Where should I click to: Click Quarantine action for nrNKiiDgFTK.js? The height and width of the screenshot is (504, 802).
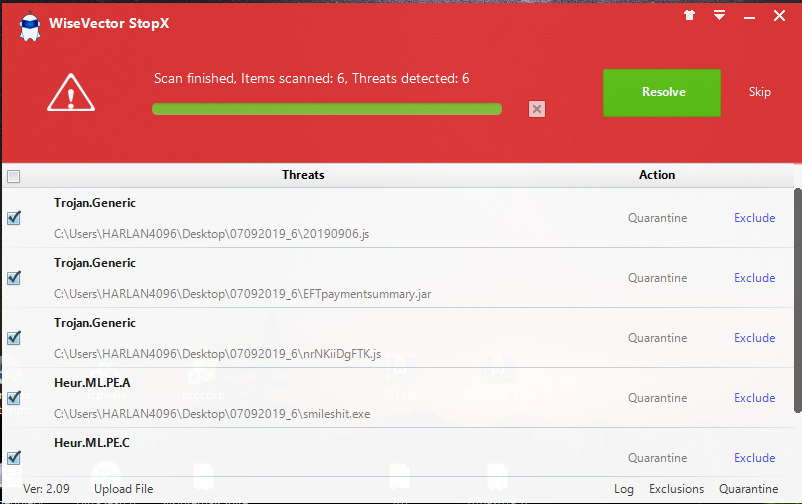coord(657,338)
